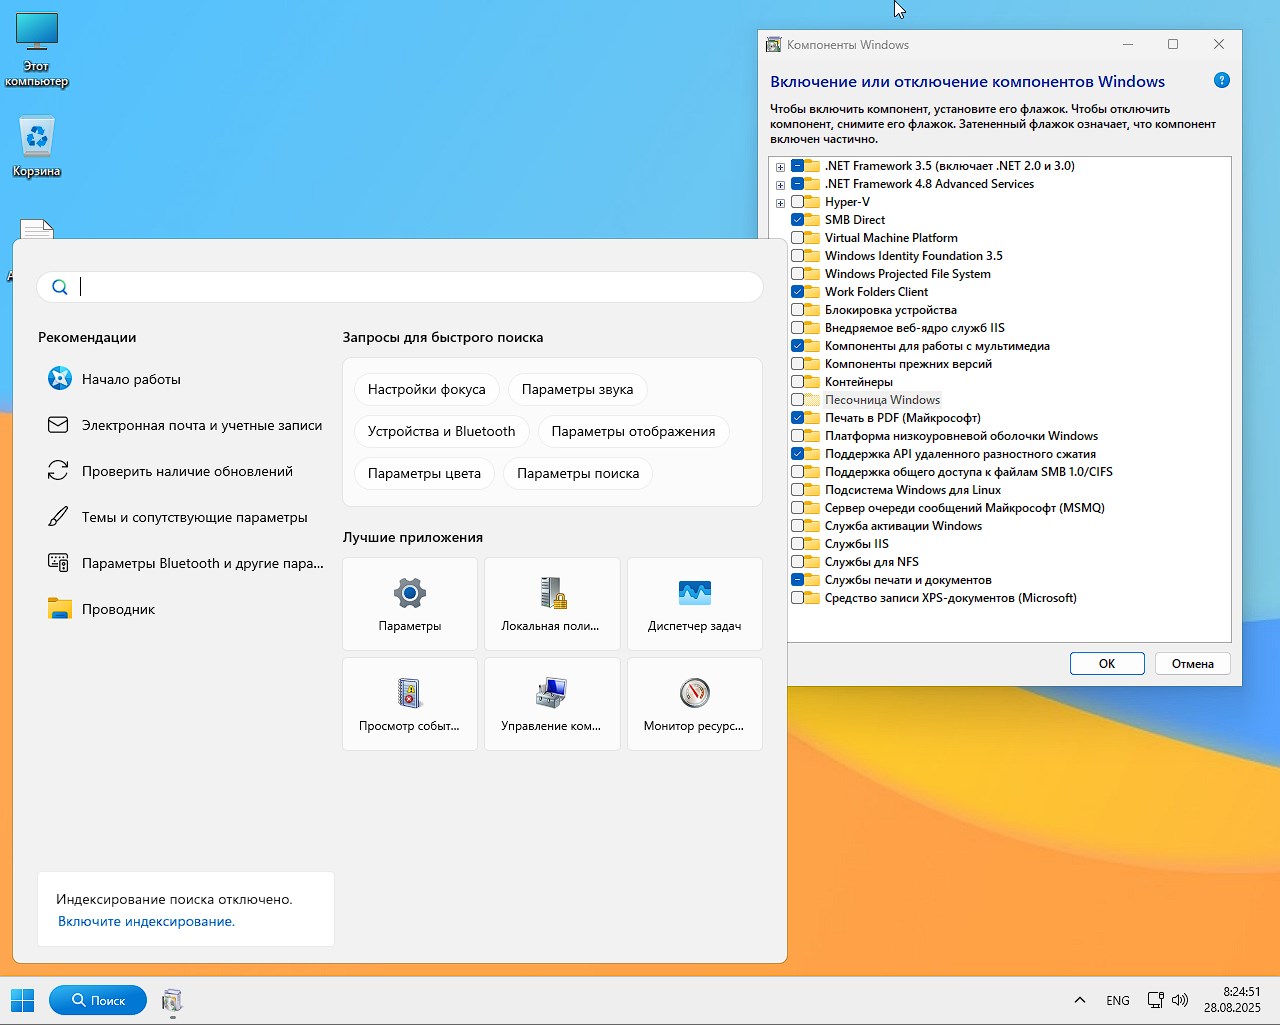Uncheck Work Folders Client
This screenshot has height=1025, width=1280.
point(797,292)
